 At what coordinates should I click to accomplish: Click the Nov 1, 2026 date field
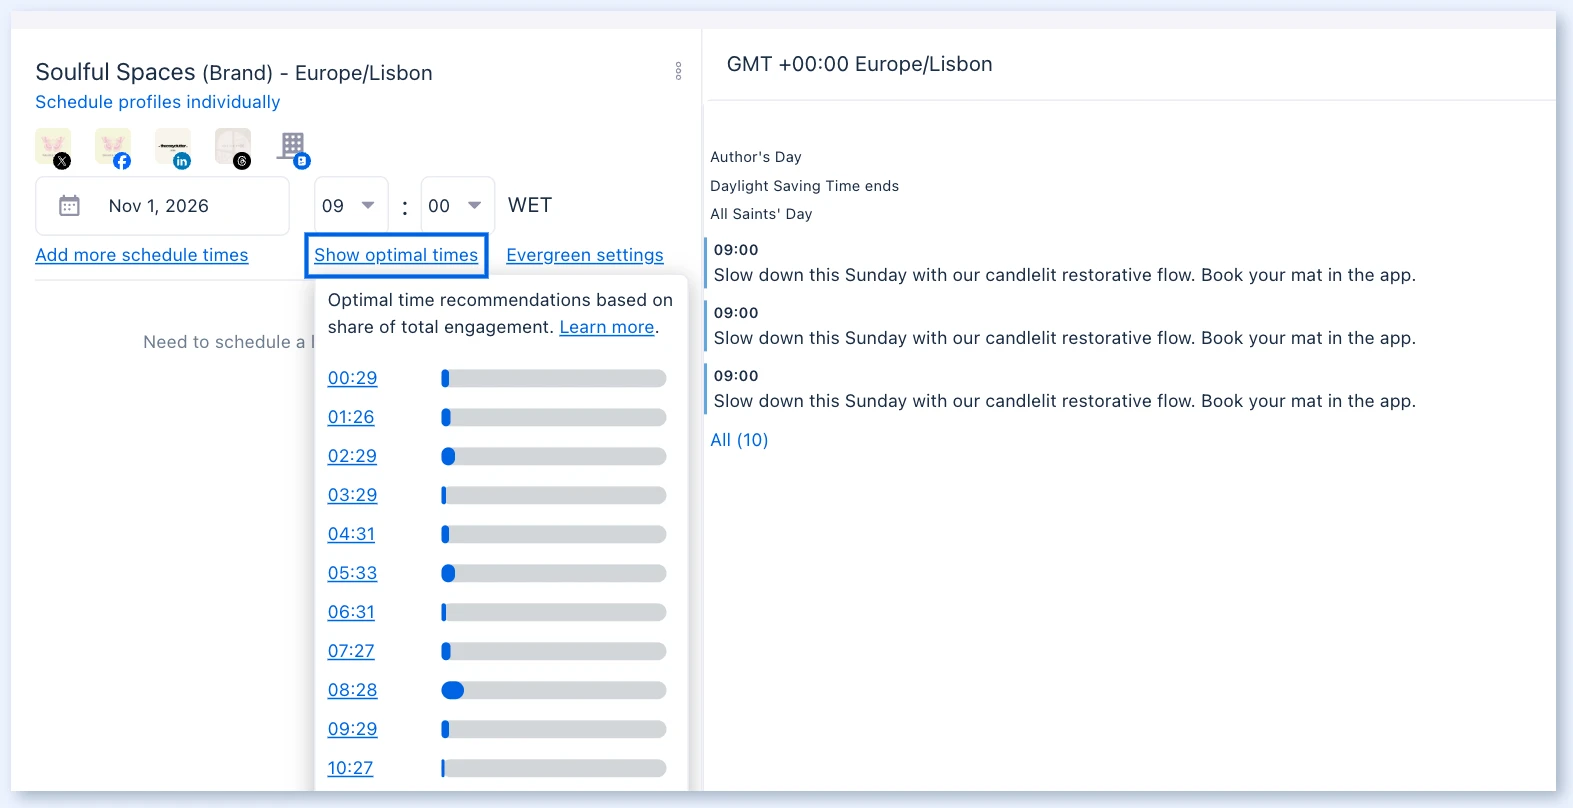(x=162, y=206)
